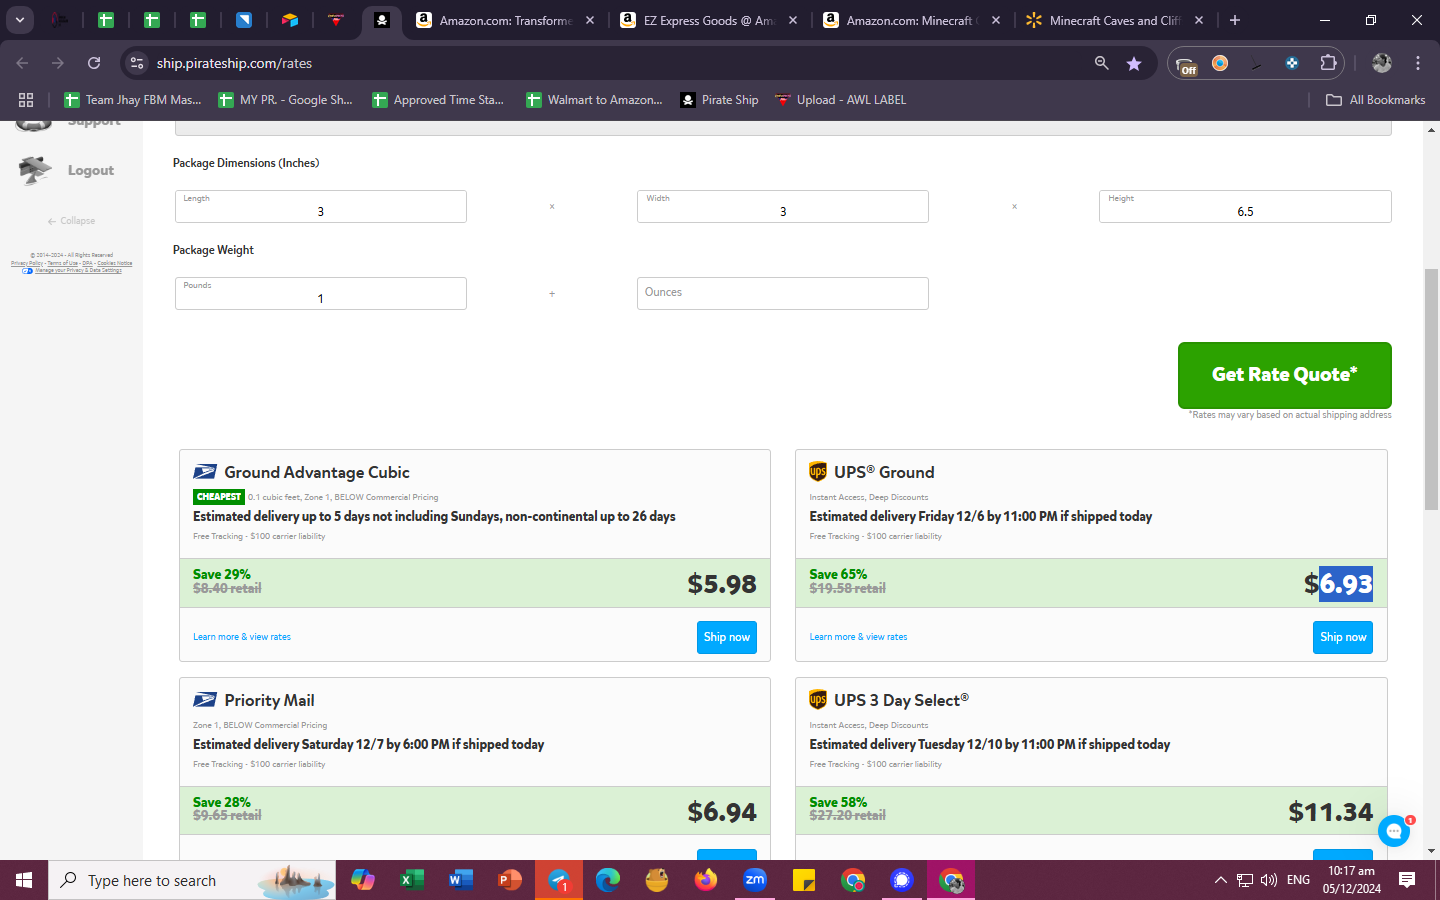Open PowerPoint from the taskbar
The height and width of the screenshot is (900, 1440).
pos(509,880)
